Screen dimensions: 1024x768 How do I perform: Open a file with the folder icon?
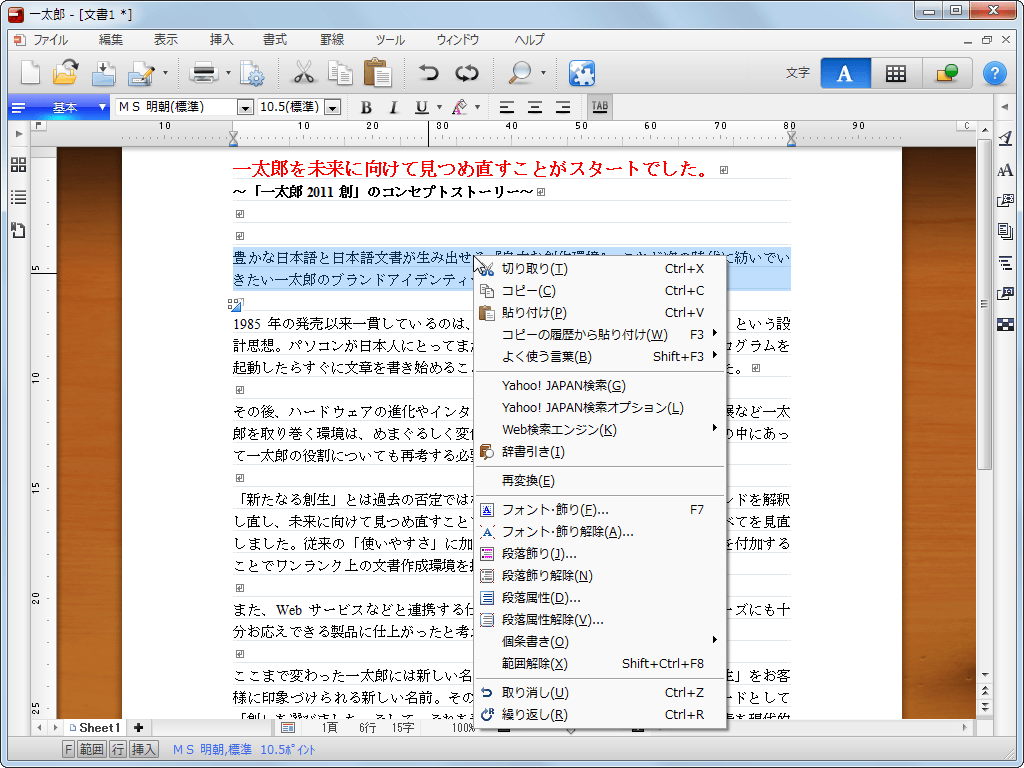coord(66,72)
